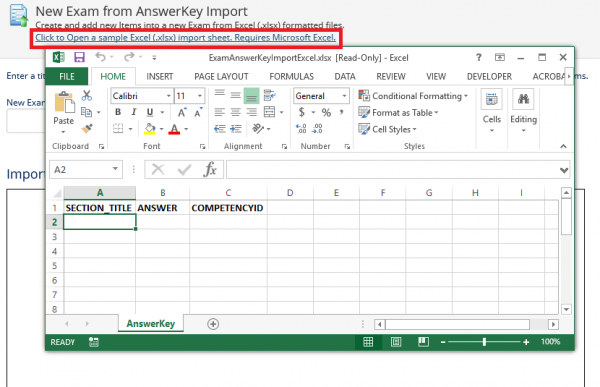Viewport: 600px width, 387px height.
Task: Click vertical scrollbar down arrow
Action: (566, 309)
